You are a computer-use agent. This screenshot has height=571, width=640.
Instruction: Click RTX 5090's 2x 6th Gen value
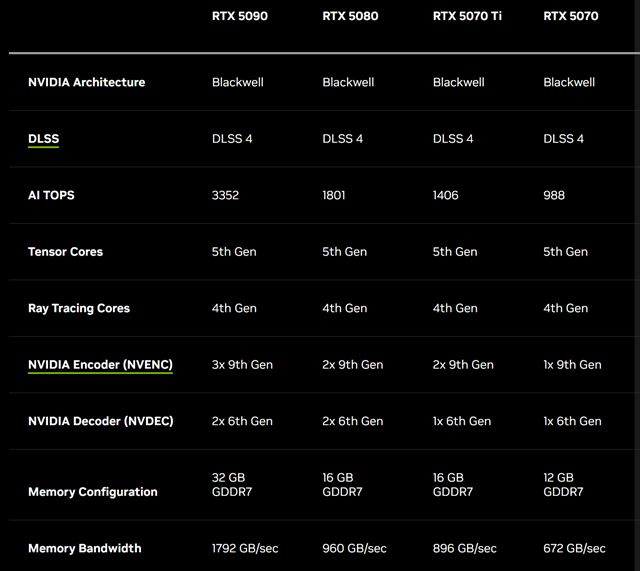point(242,421)
